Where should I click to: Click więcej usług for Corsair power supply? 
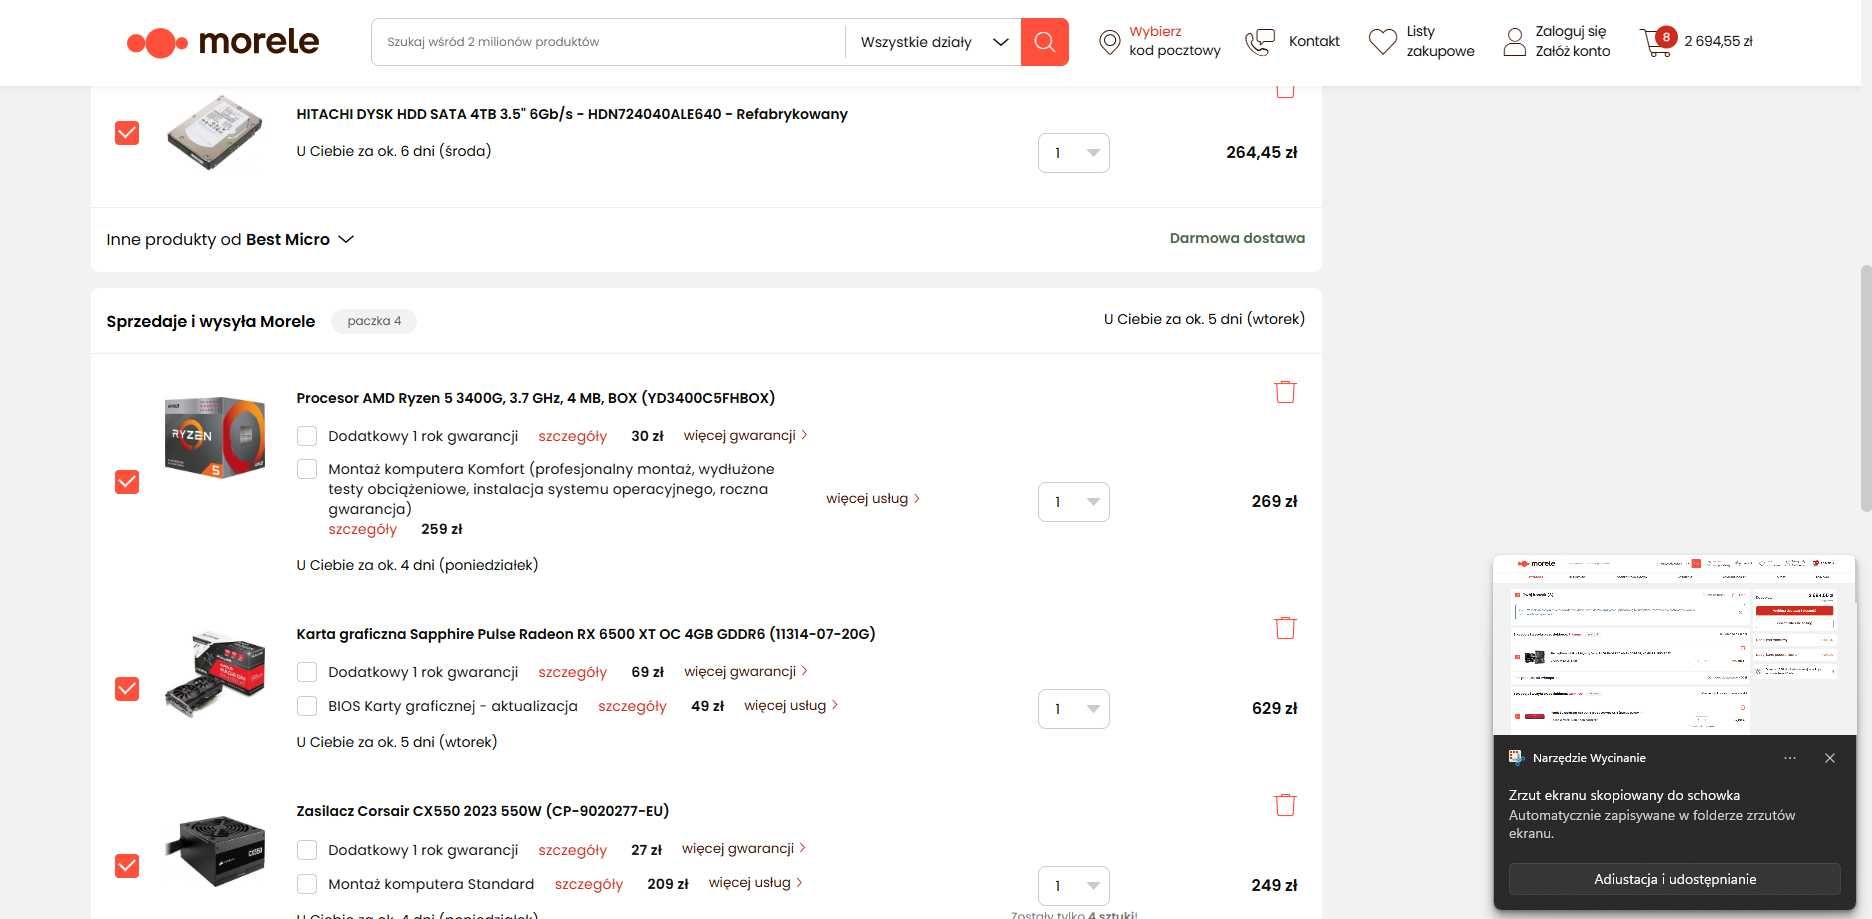click(755, 882)
